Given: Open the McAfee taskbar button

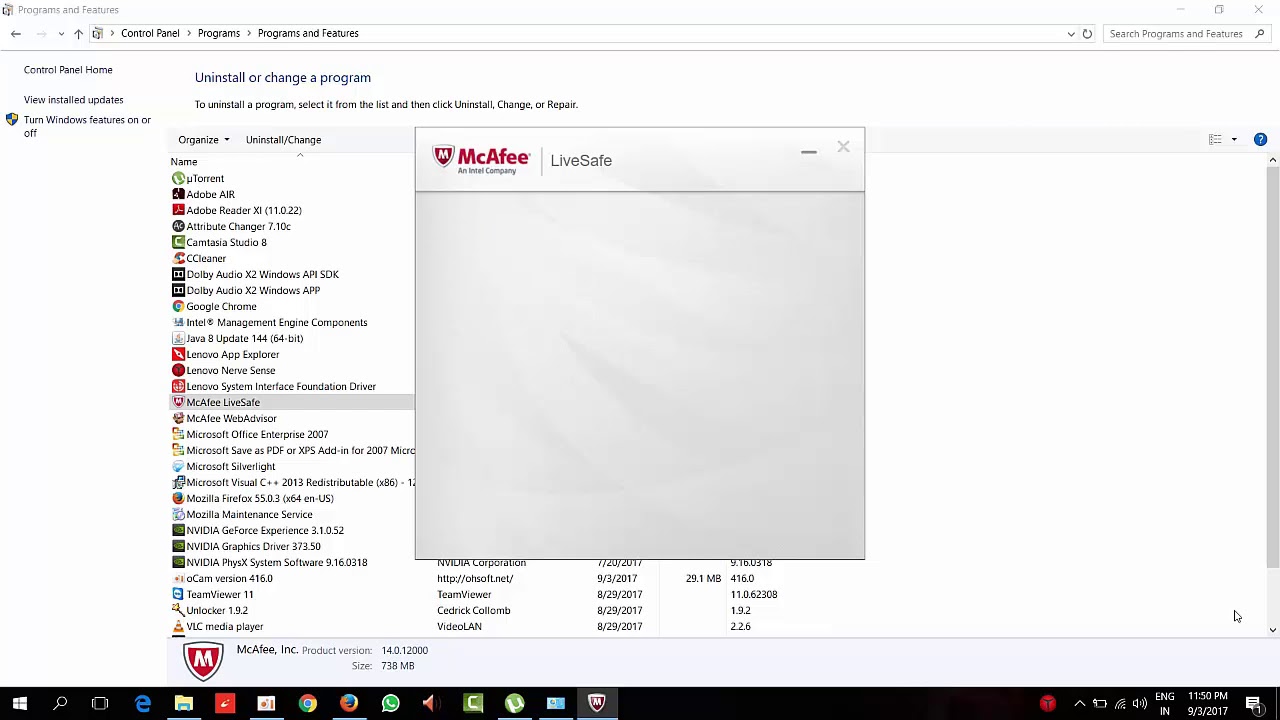Looking at the screenshot, I should coord(597,703).
